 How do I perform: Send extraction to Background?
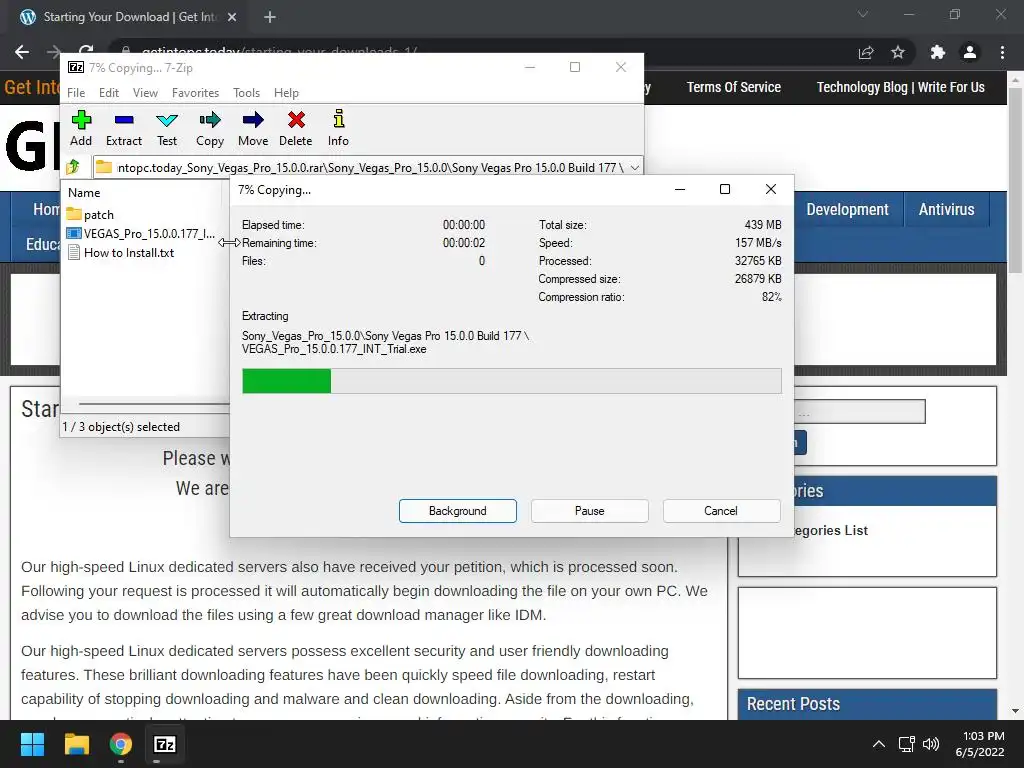pos(458,511)
